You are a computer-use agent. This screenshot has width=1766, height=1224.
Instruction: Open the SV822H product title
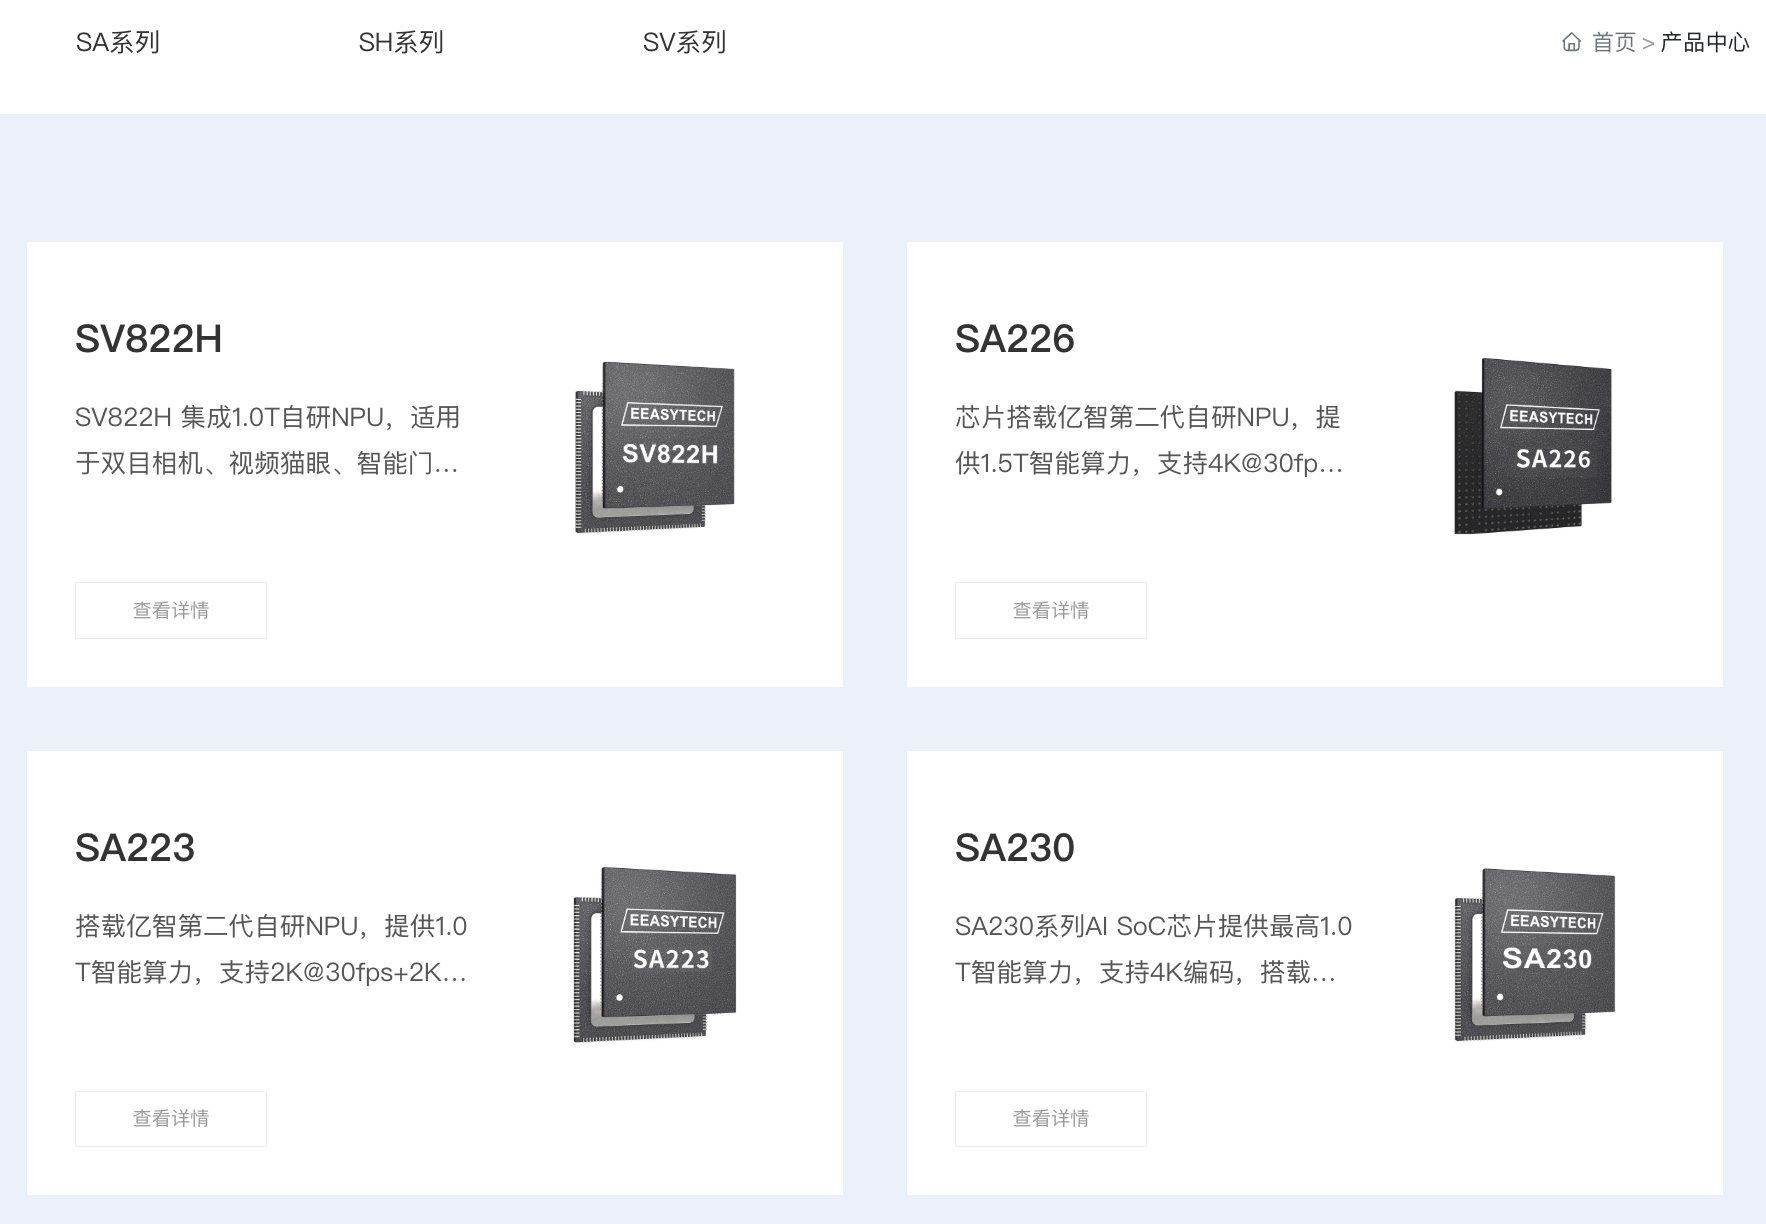150,338
